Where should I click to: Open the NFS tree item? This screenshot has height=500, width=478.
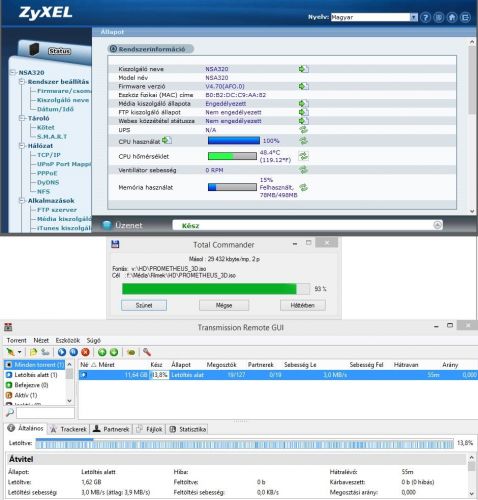point(43,192)
